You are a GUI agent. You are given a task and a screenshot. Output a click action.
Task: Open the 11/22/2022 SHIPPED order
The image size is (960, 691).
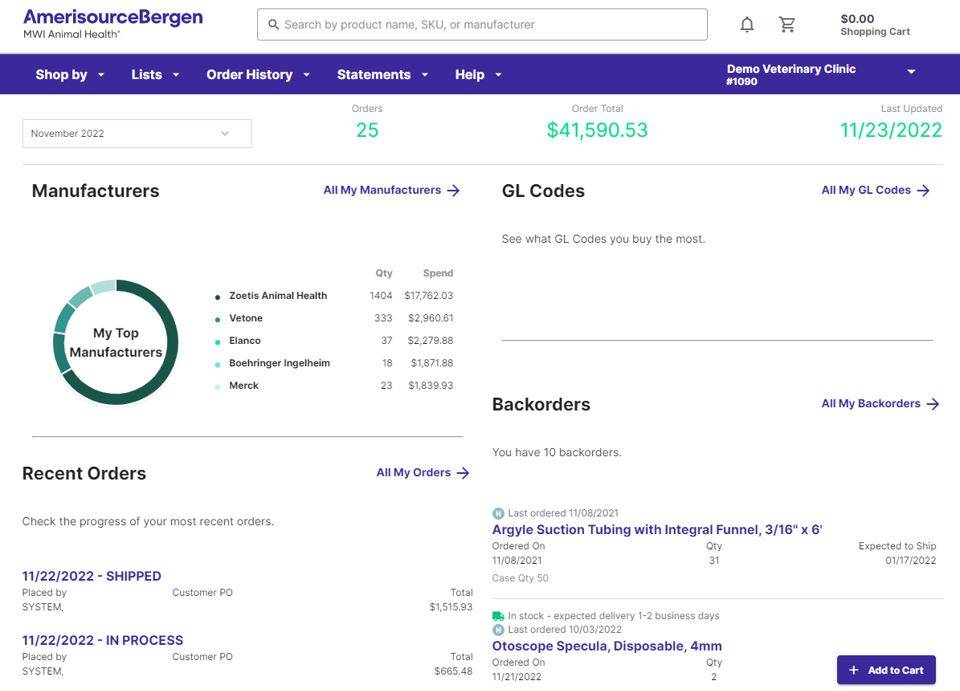pos(91,576)
